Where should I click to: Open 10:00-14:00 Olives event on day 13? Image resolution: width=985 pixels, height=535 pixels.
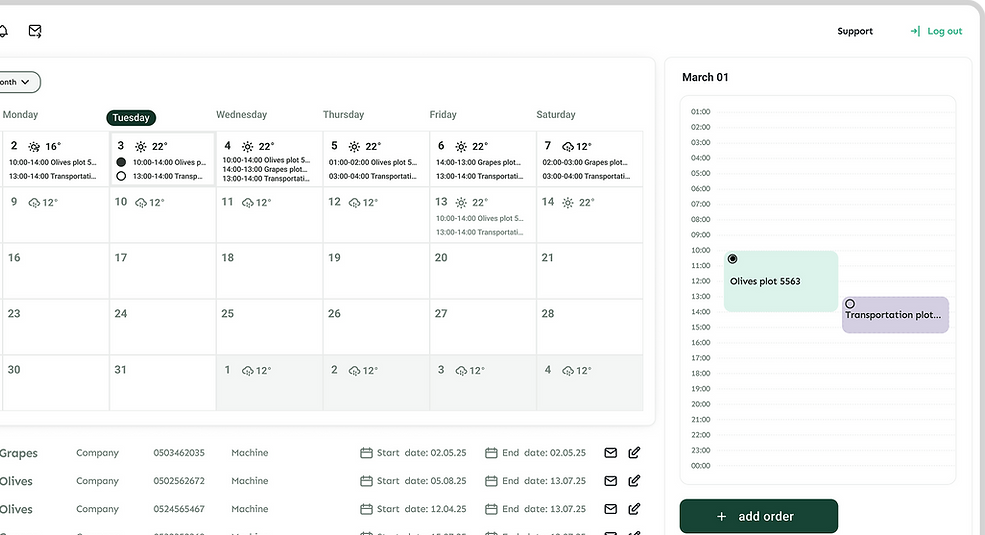point(479,219)
